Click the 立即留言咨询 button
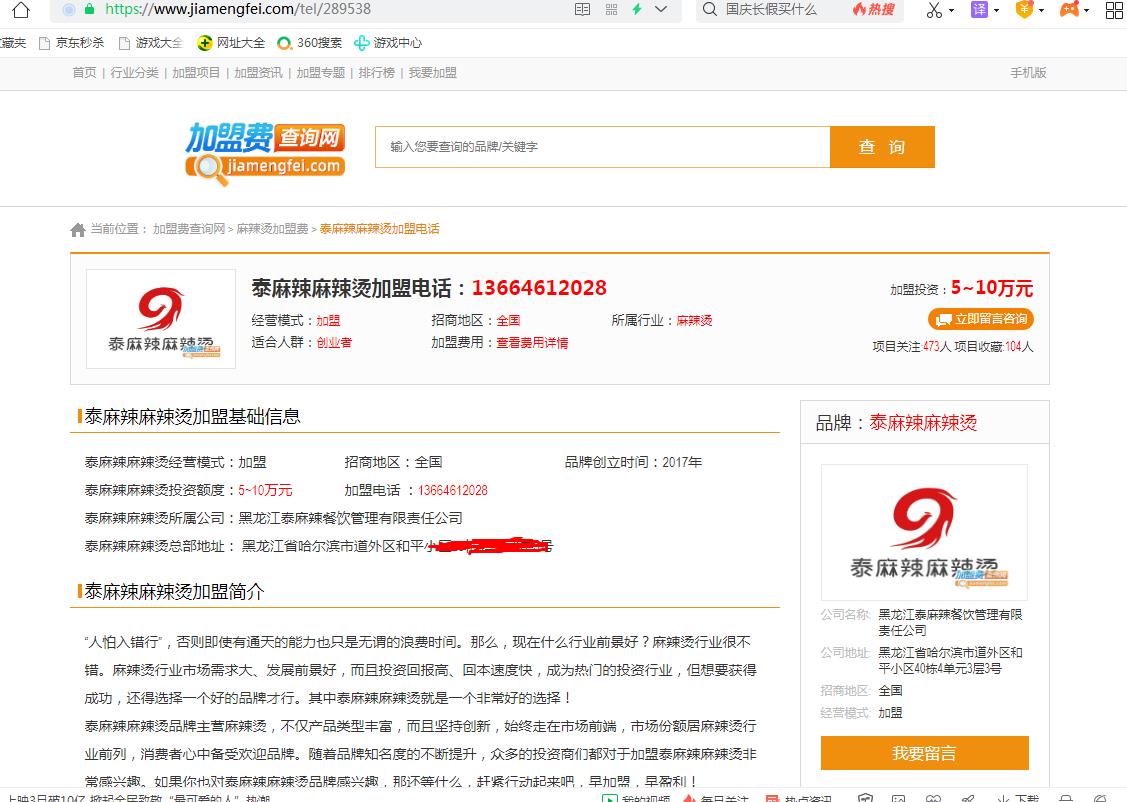 980,319
